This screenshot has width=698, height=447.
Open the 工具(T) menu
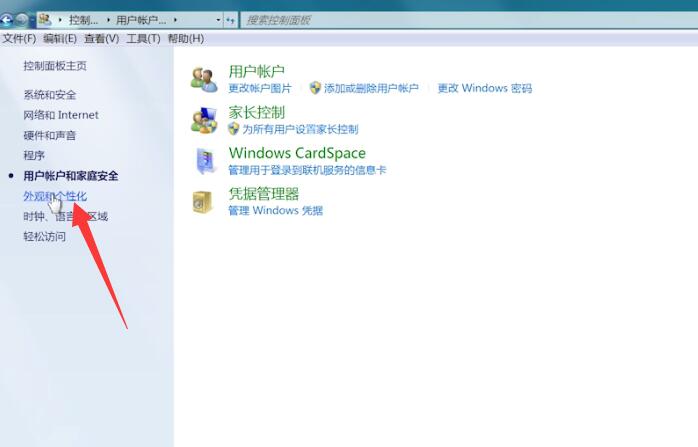pyautogui.click(x=143, y=39)
